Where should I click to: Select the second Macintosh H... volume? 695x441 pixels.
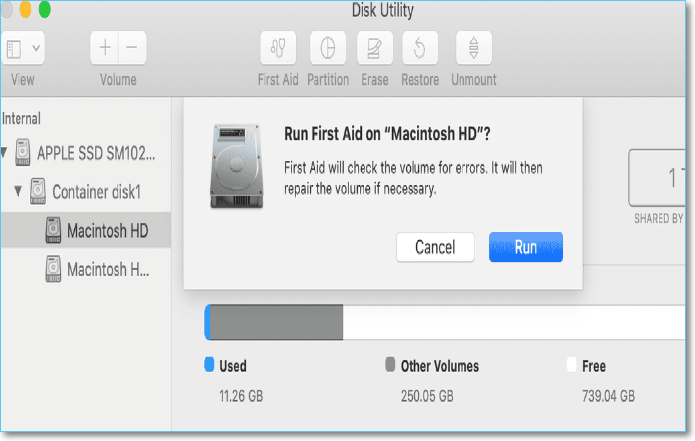(110, 269)
